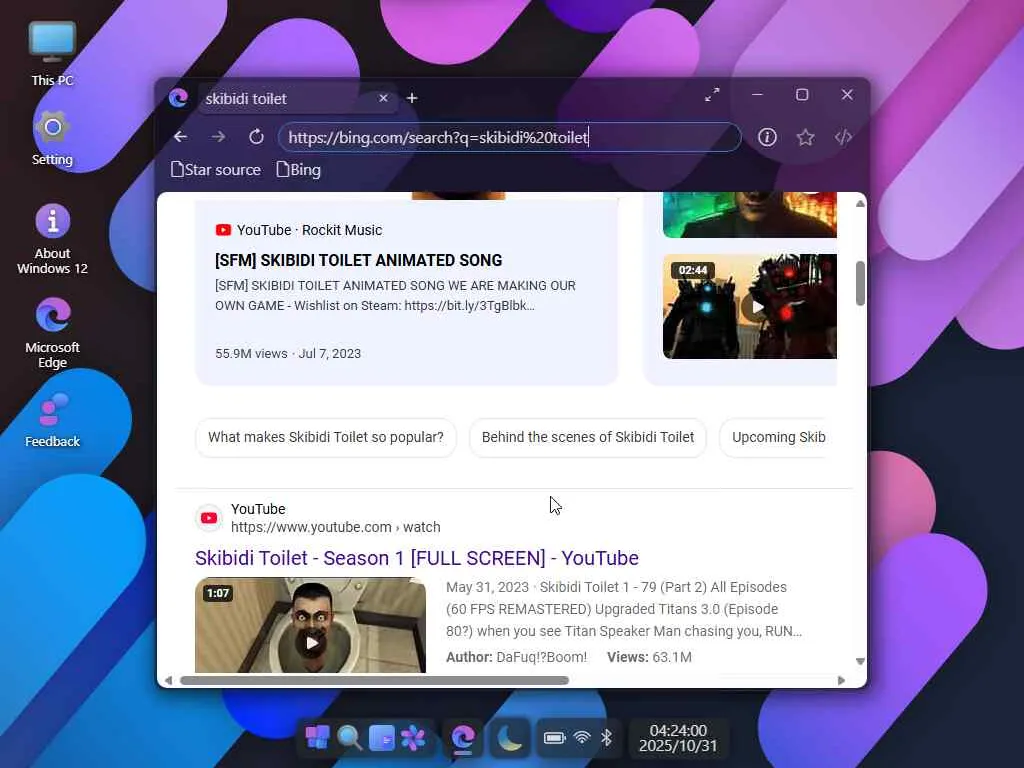Screen dimensions: 1024x768
Task: Click the vertical scrollbar thumb
Action: 860,283
